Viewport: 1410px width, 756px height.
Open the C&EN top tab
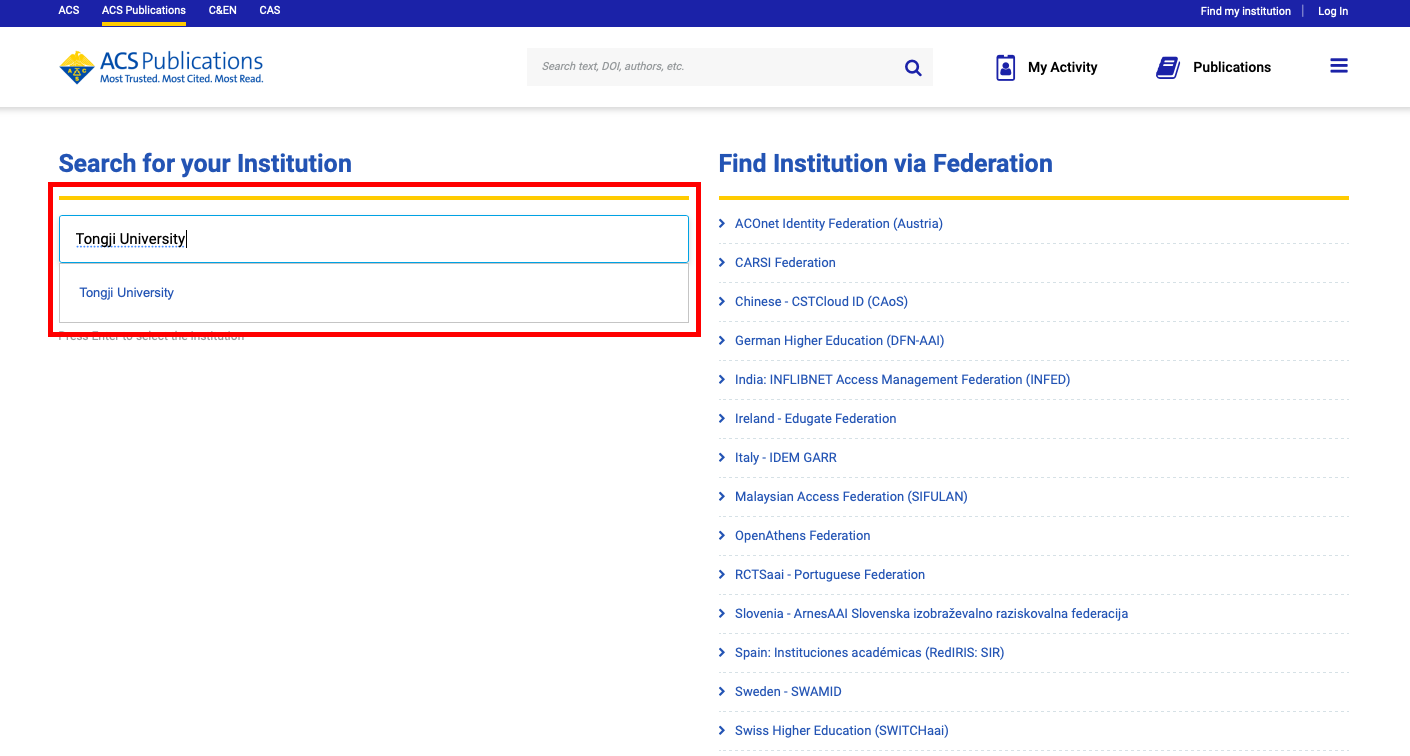tap(223, 11)
